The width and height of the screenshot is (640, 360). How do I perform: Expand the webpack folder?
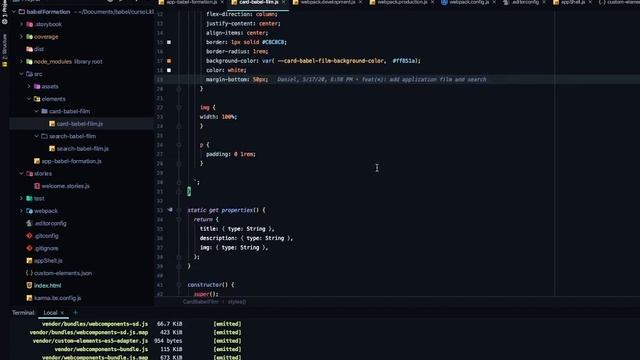point(21,211)
